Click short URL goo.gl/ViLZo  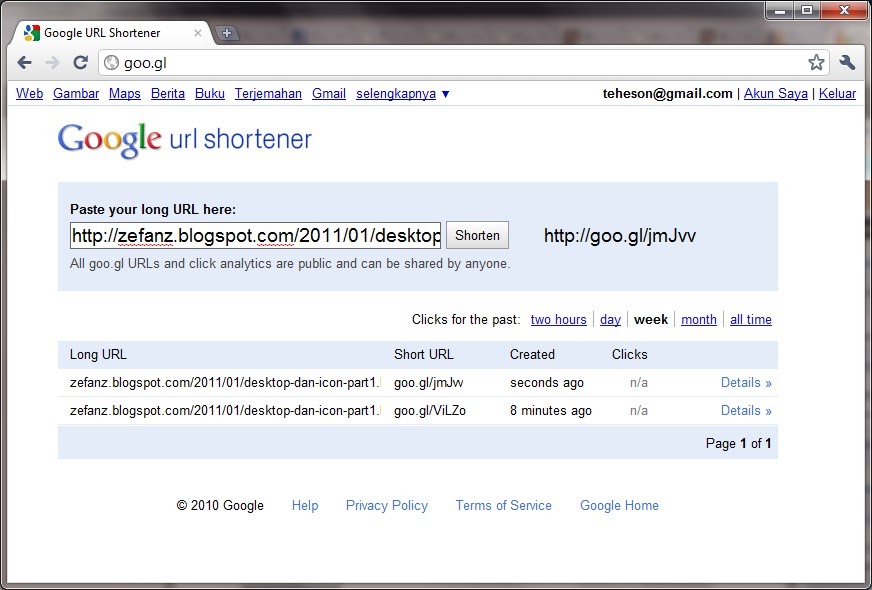(430, 410)
